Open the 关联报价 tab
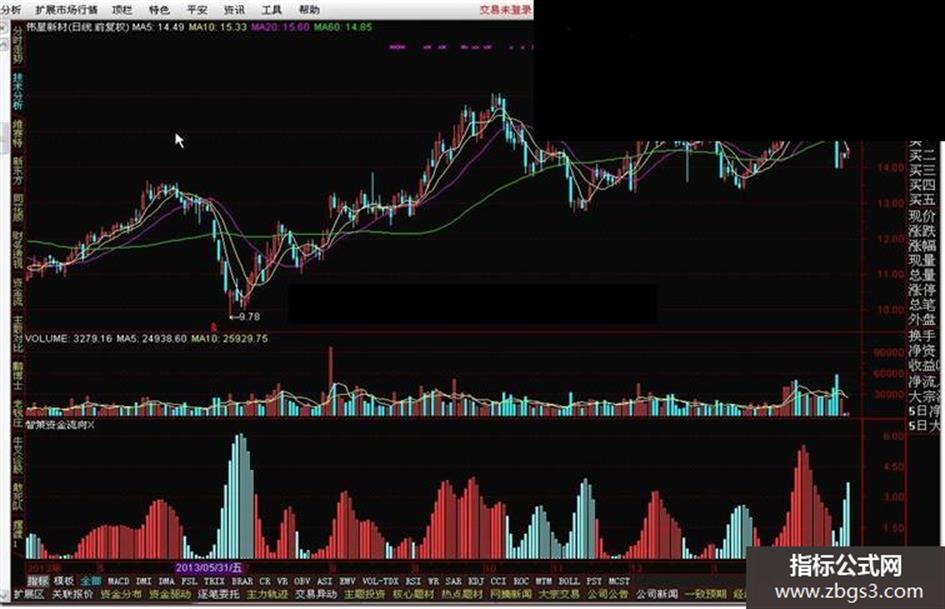945x609 pixels. tap(72, 595)
